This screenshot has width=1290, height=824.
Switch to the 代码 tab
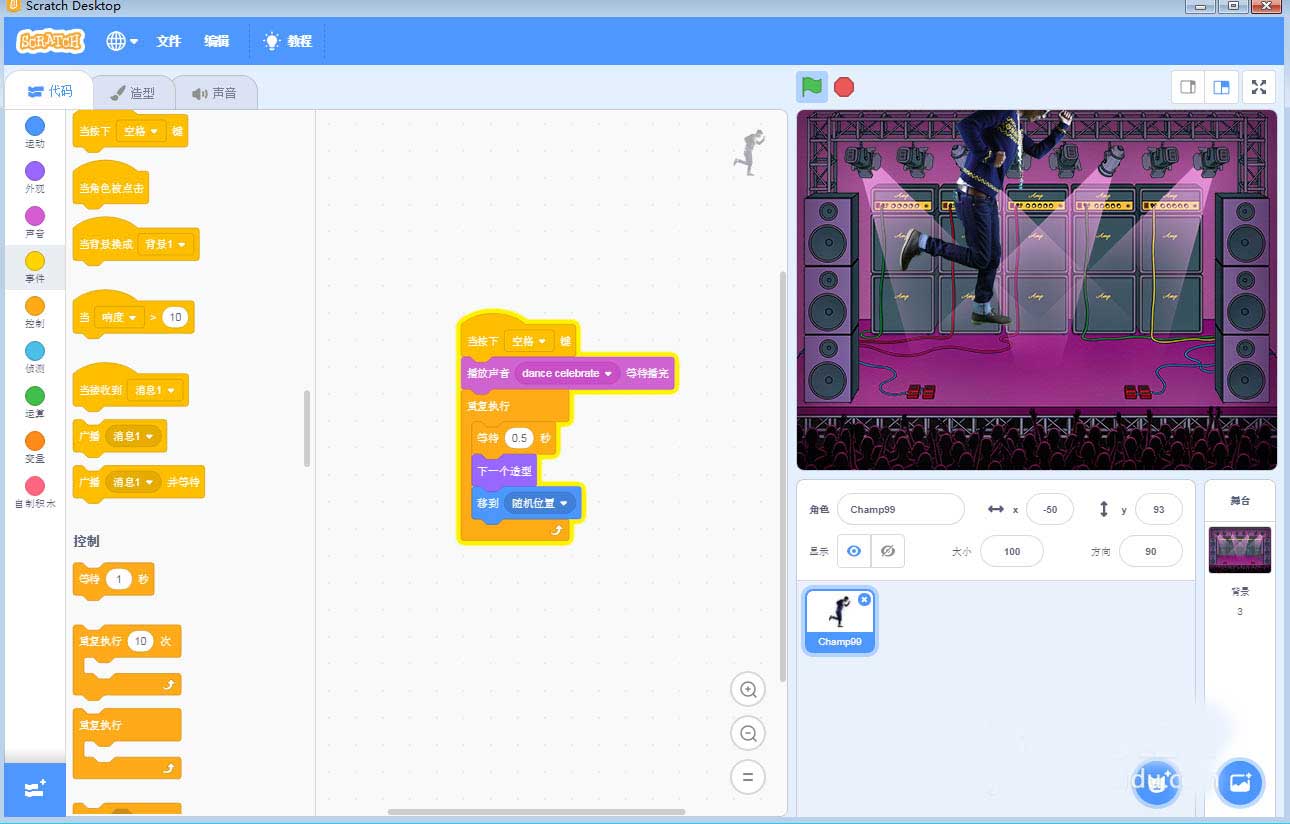click(50, 91)
